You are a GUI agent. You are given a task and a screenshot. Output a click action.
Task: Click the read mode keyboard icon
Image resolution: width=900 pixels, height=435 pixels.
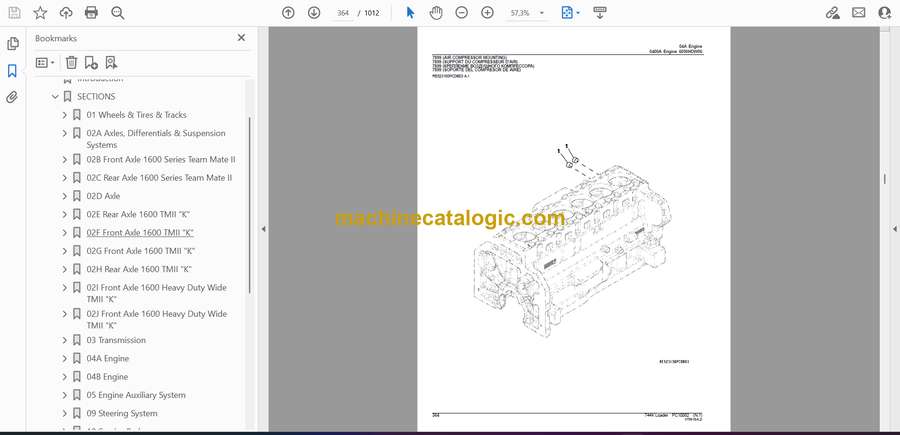click(x=600, y=13)
